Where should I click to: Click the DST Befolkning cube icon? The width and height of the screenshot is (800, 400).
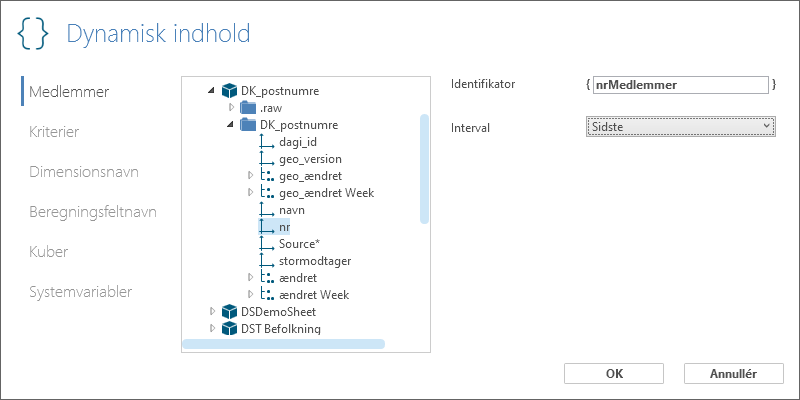(x=230, y=328)
